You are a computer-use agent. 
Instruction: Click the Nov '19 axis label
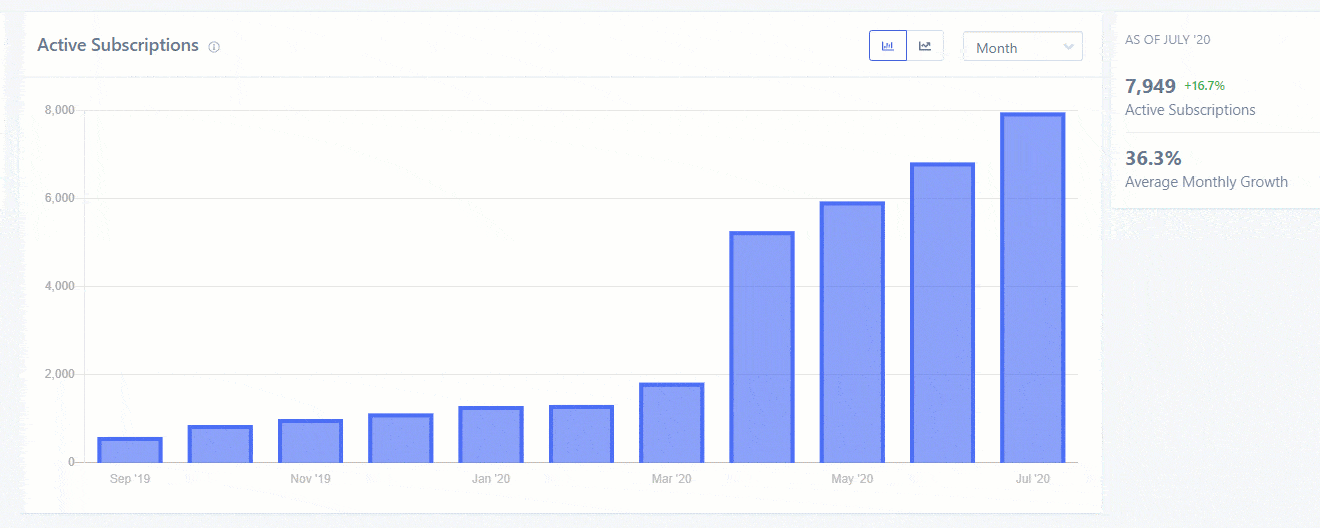(x=311, y=479)
